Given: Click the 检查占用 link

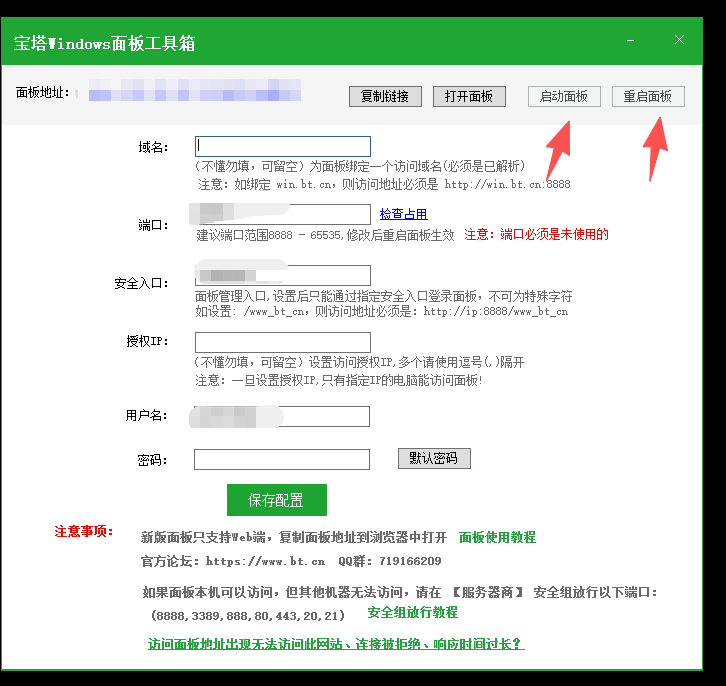Looking at the screenshot, I should pos(403,214).
